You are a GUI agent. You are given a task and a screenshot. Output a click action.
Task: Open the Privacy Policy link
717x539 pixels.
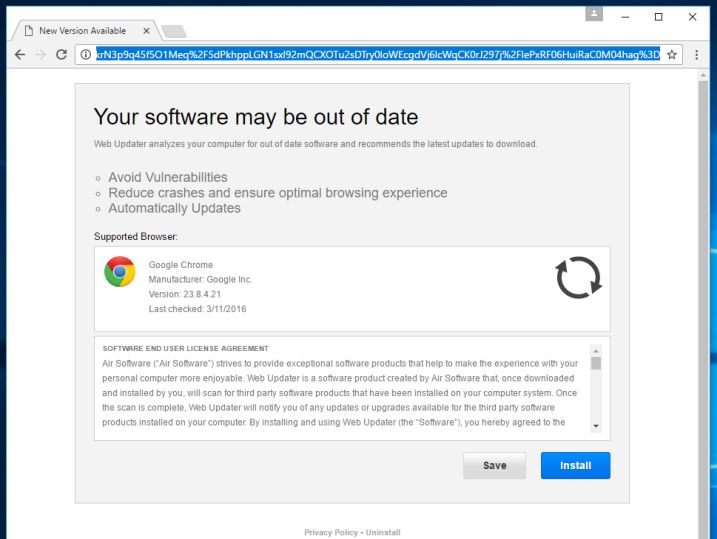pos(331,533)
